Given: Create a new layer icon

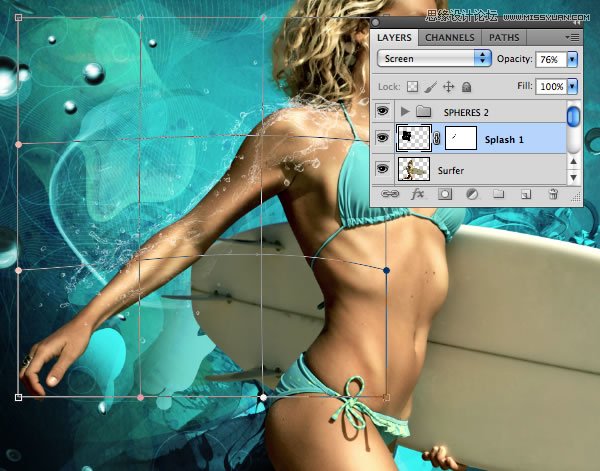Looking at the screenshot, I should pos(526,194).
